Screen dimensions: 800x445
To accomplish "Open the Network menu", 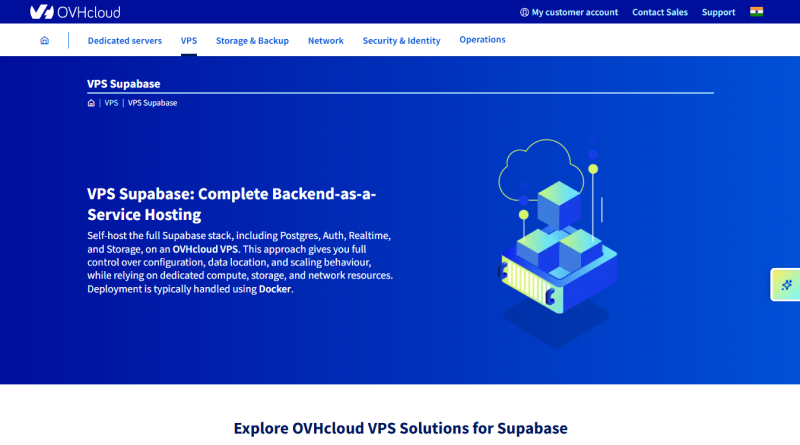I will pos(326,40).
